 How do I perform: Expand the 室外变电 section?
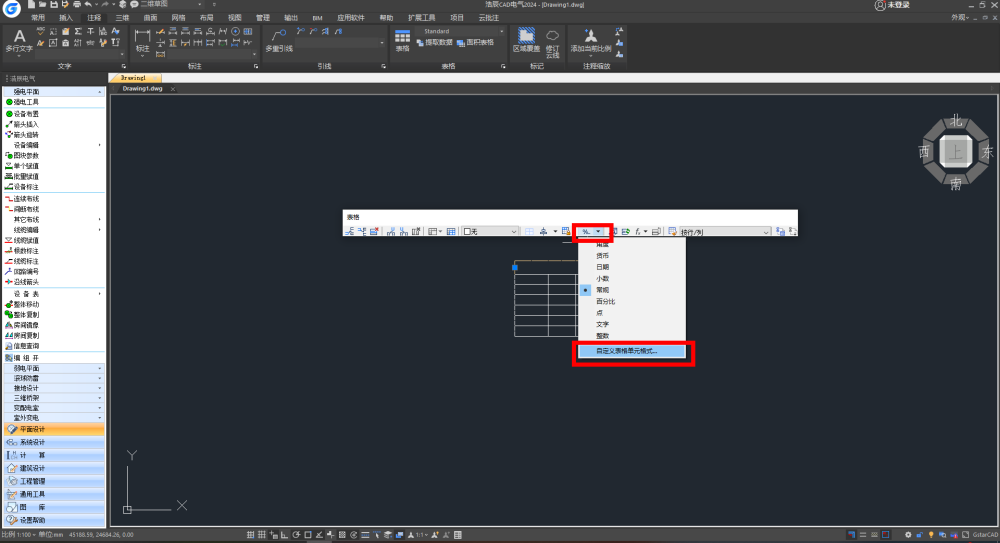54,417
